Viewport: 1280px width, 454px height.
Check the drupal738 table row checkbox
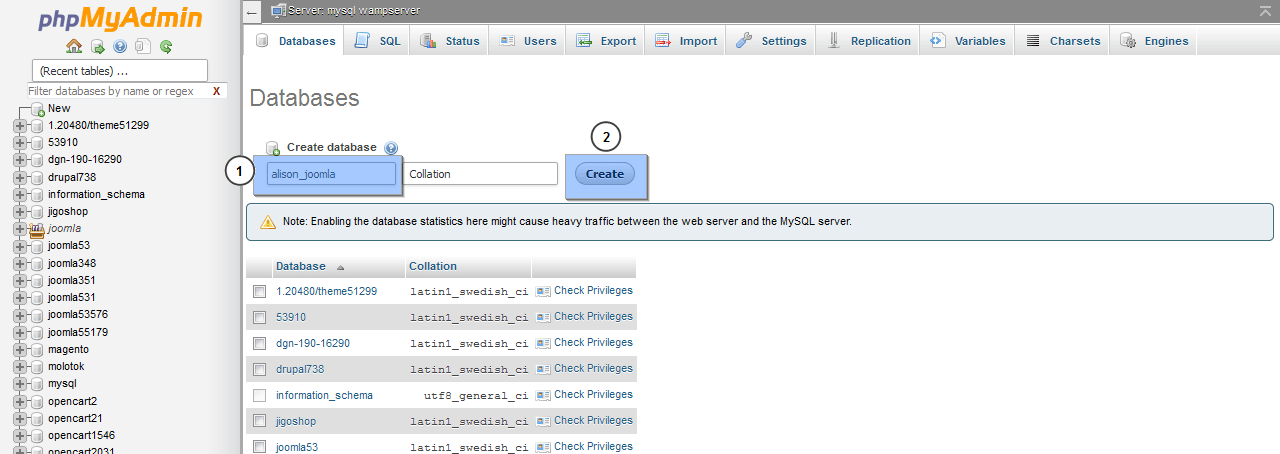259,369
